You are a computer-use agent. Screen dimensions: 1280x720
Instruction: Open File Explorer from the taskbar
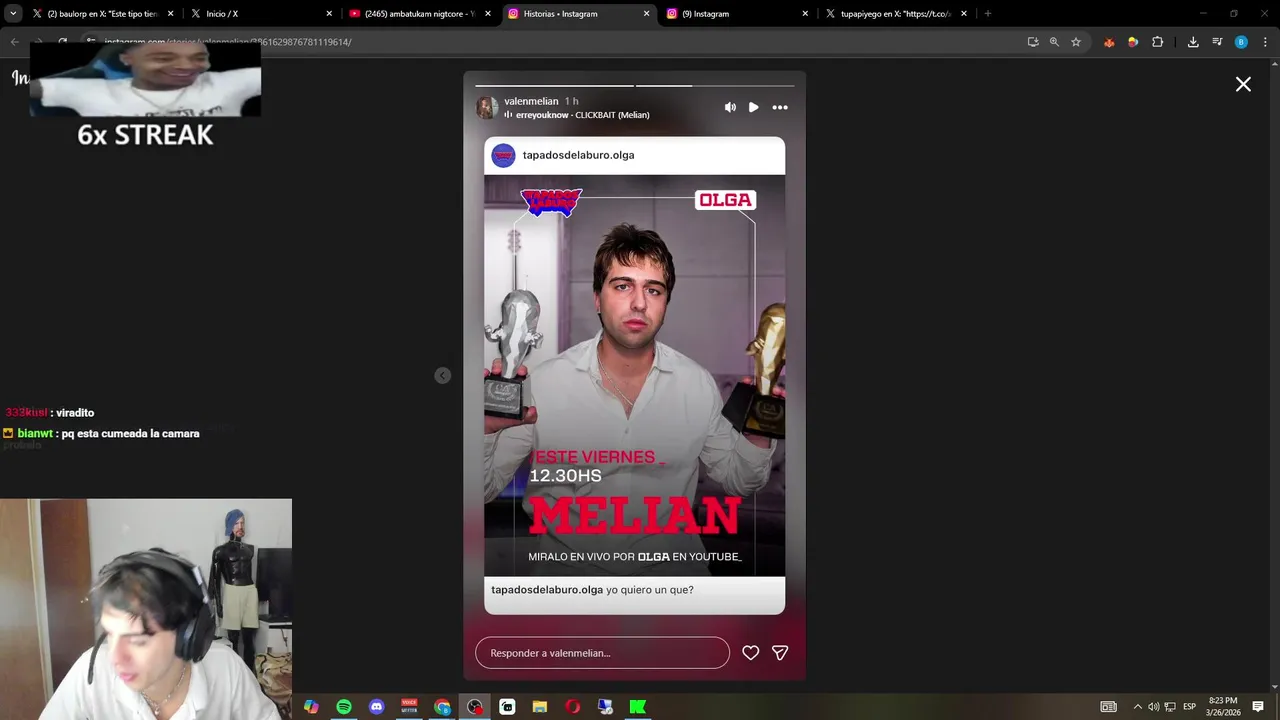540,707
